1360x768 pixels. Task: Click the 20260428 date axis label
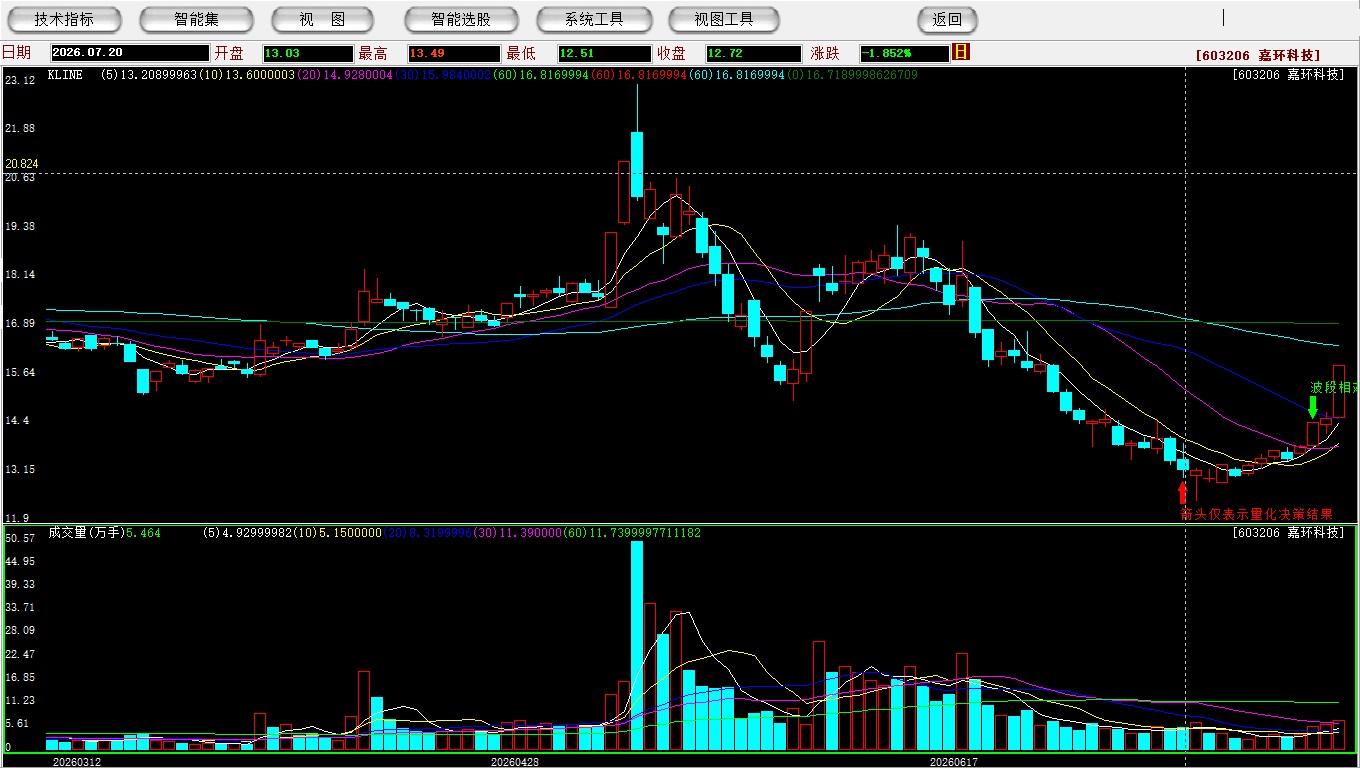(x=515, y=762)
